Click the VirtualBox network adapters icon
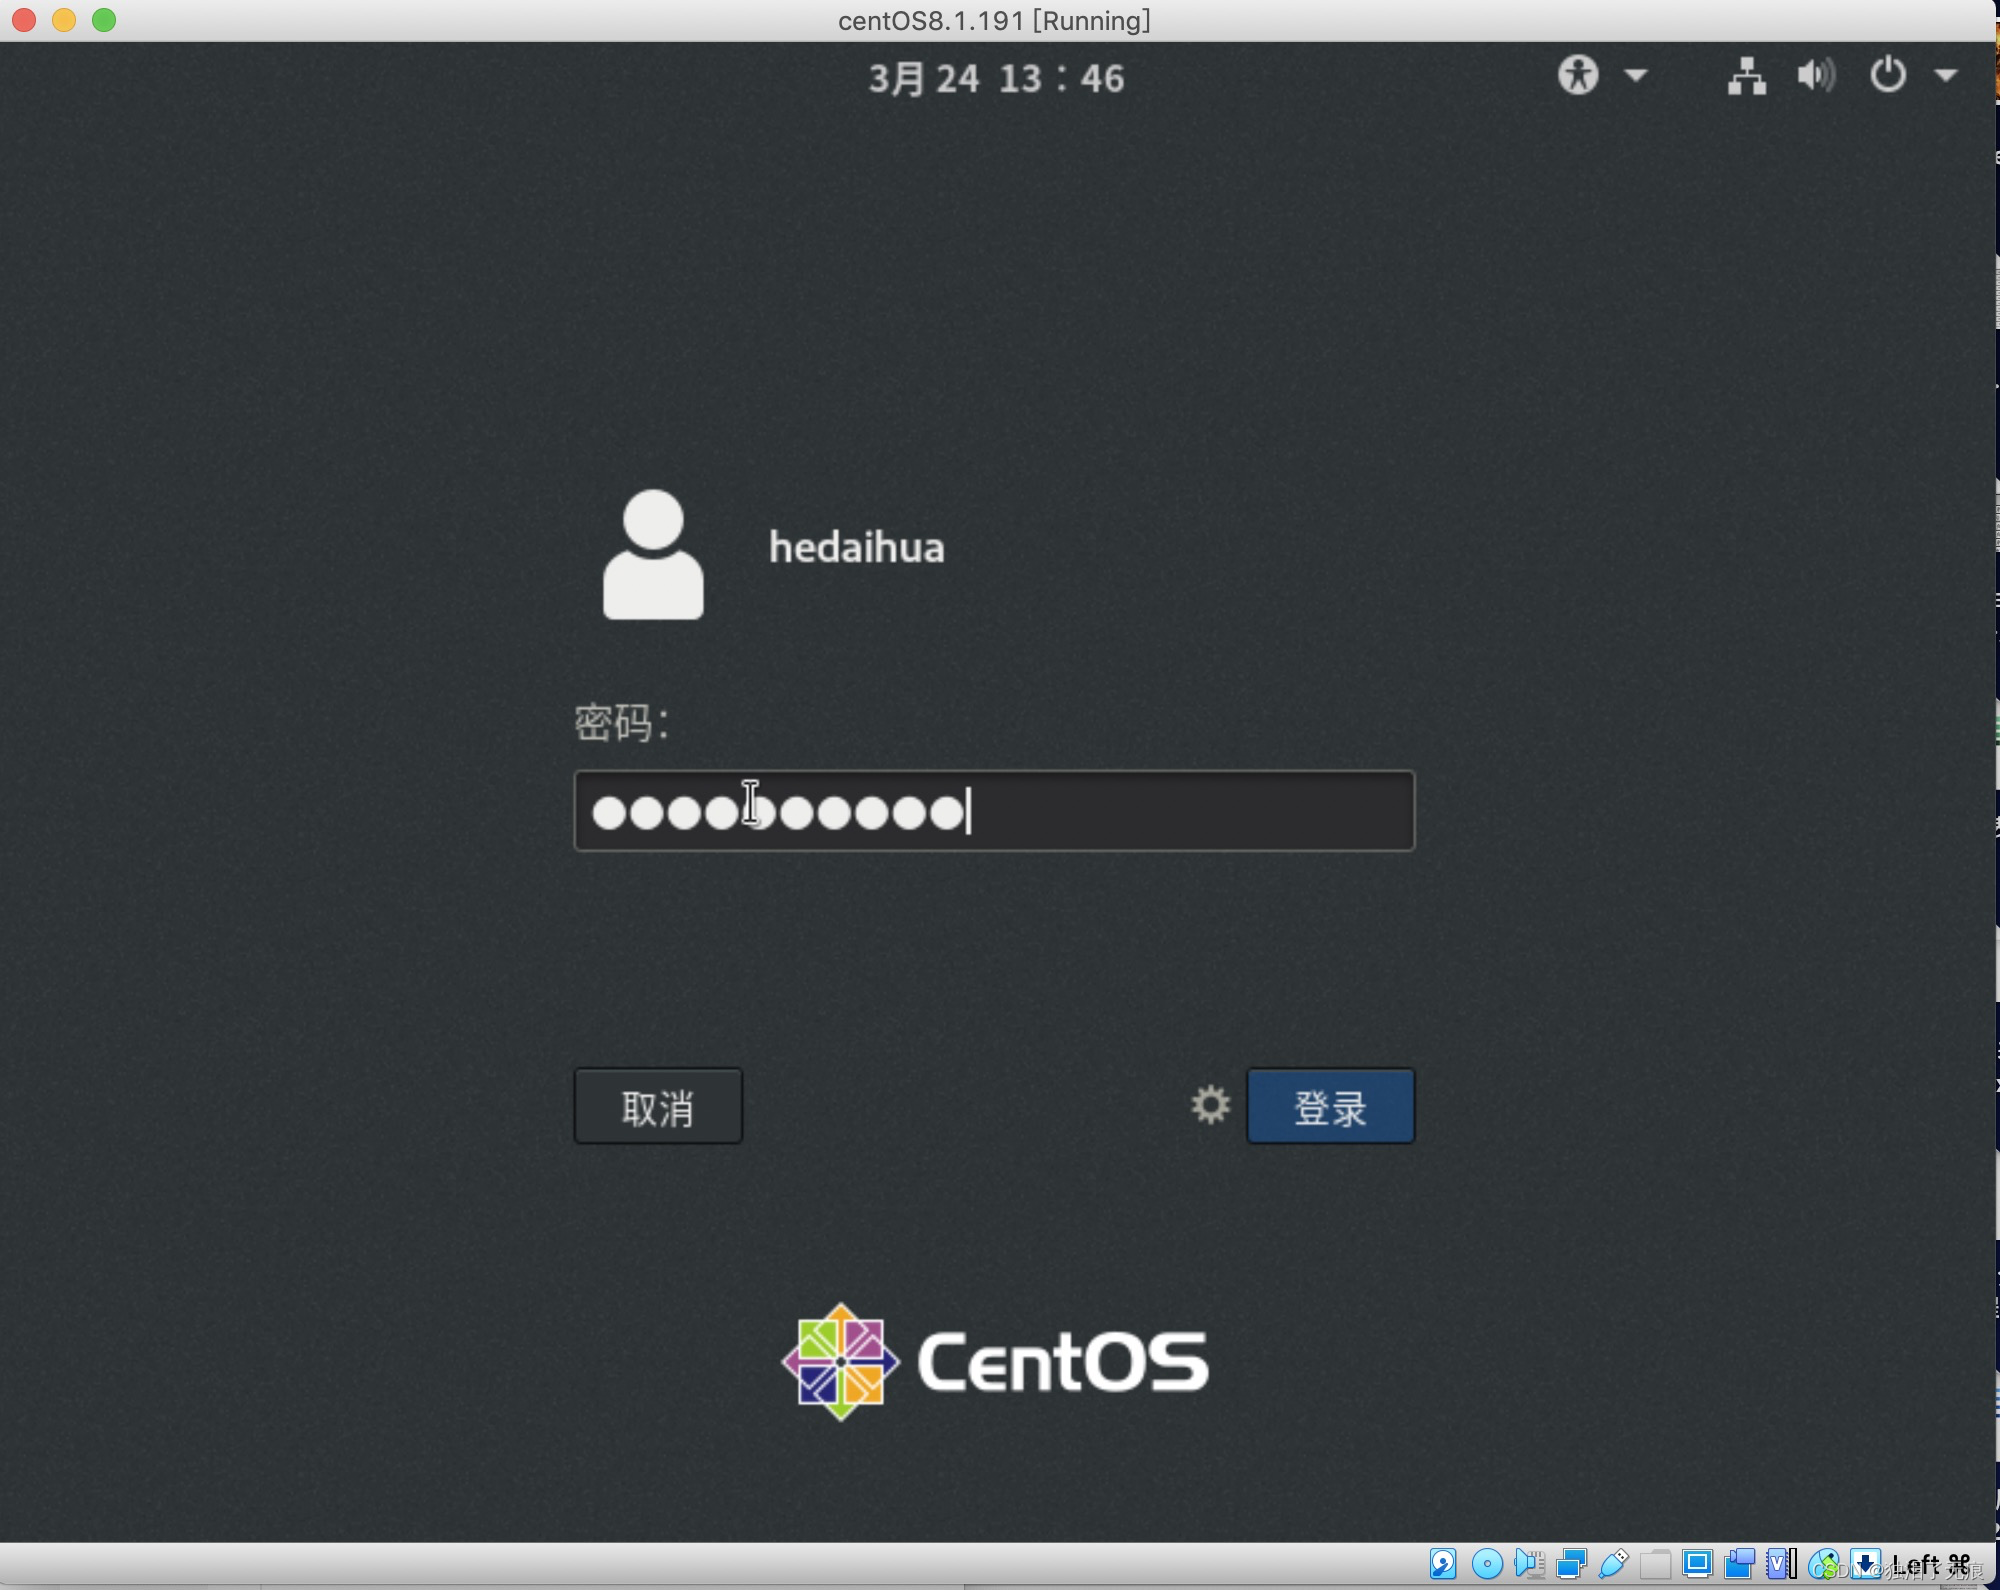Image resolution: width=2000 pixels, height=1590 pixels. [x=1571, y=1564]
